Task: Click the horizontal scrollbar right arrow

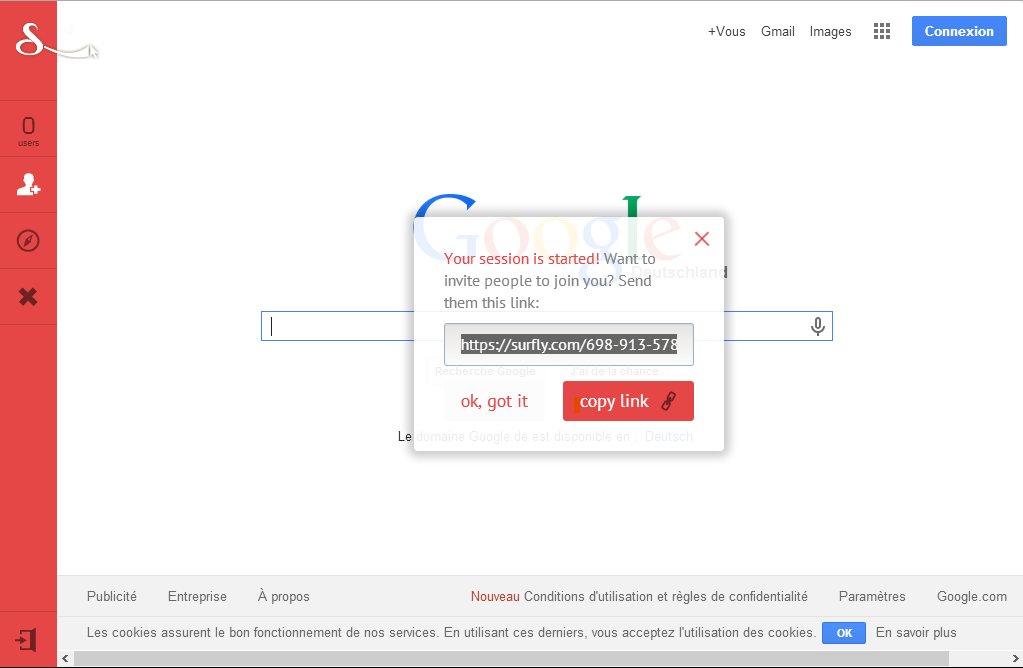Action: (x=1015, y=659)
